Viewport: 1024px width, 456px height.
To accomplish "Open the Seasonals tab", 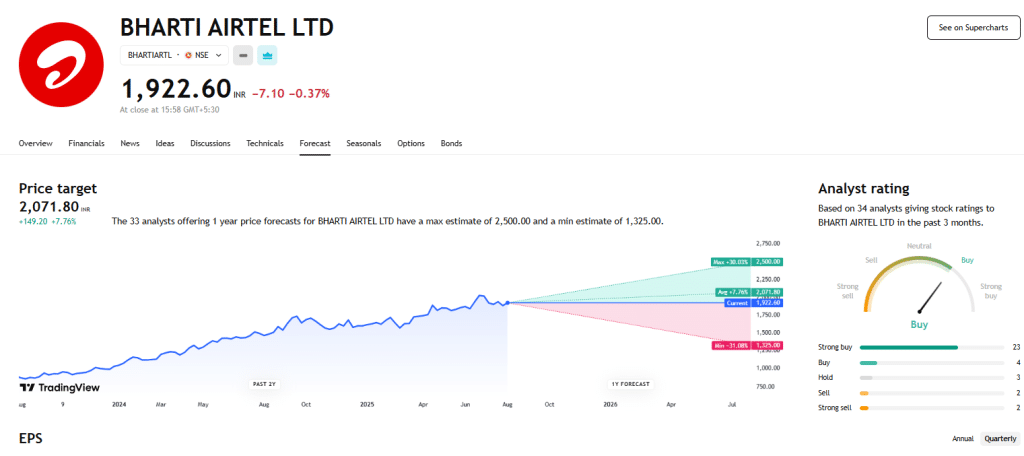I will (x=364, y=144).
